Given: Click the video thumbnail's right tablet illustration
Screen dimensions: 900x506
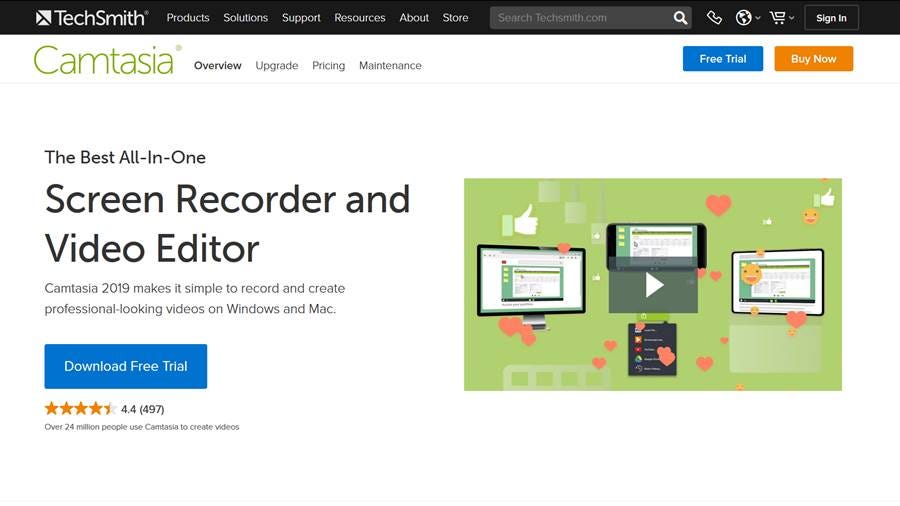Looking at the screenshot, I should tap(778, 282).
